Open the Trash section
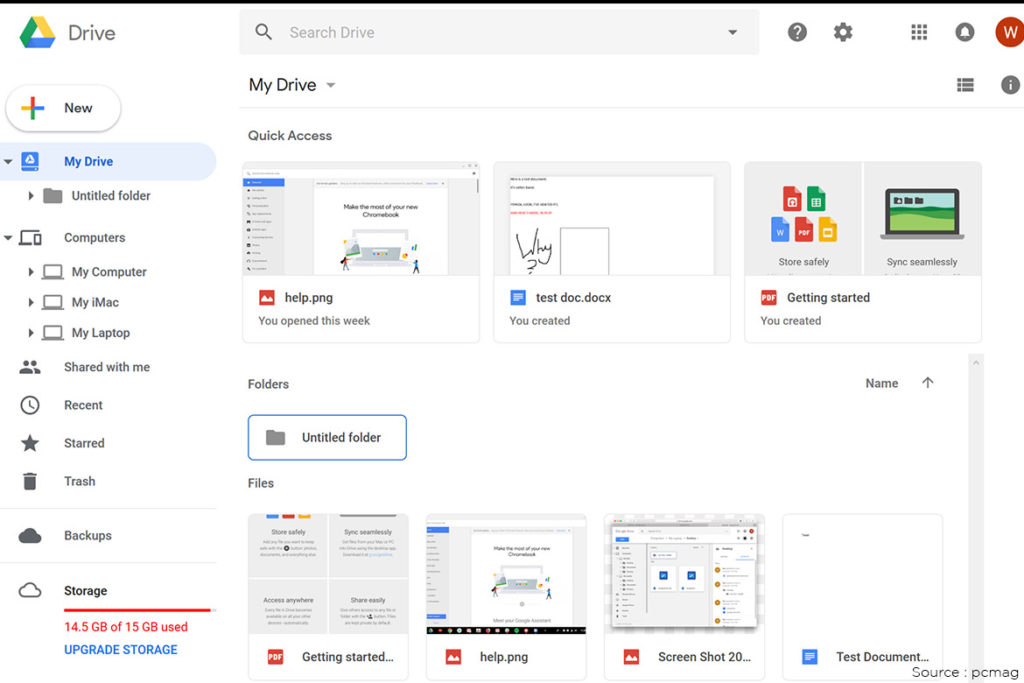Screen dimensions: 1024x683 click(x=80, y=481)
